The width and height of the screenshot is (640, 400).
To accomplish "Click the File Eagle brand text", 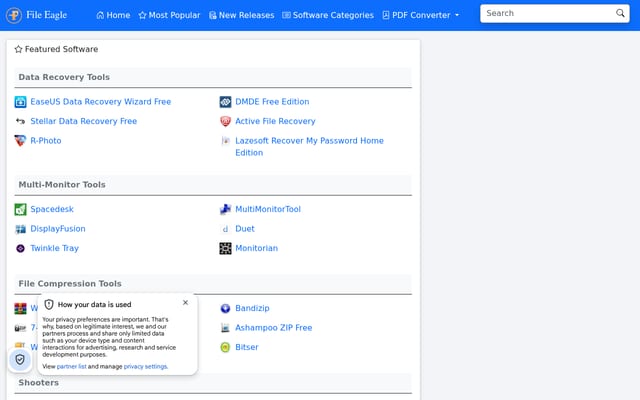I will pos(47,15).
